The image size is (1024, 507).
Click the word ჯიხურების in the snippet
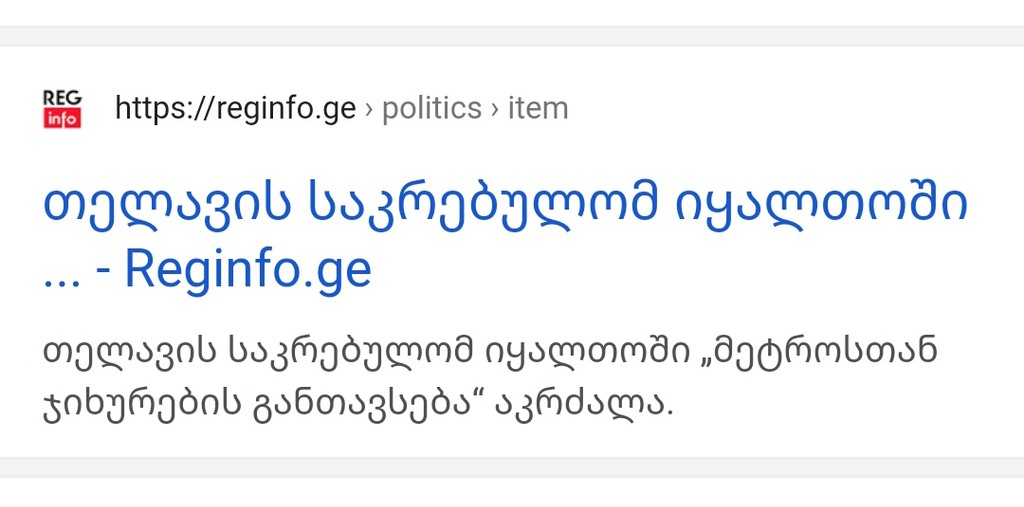point(136,406)
